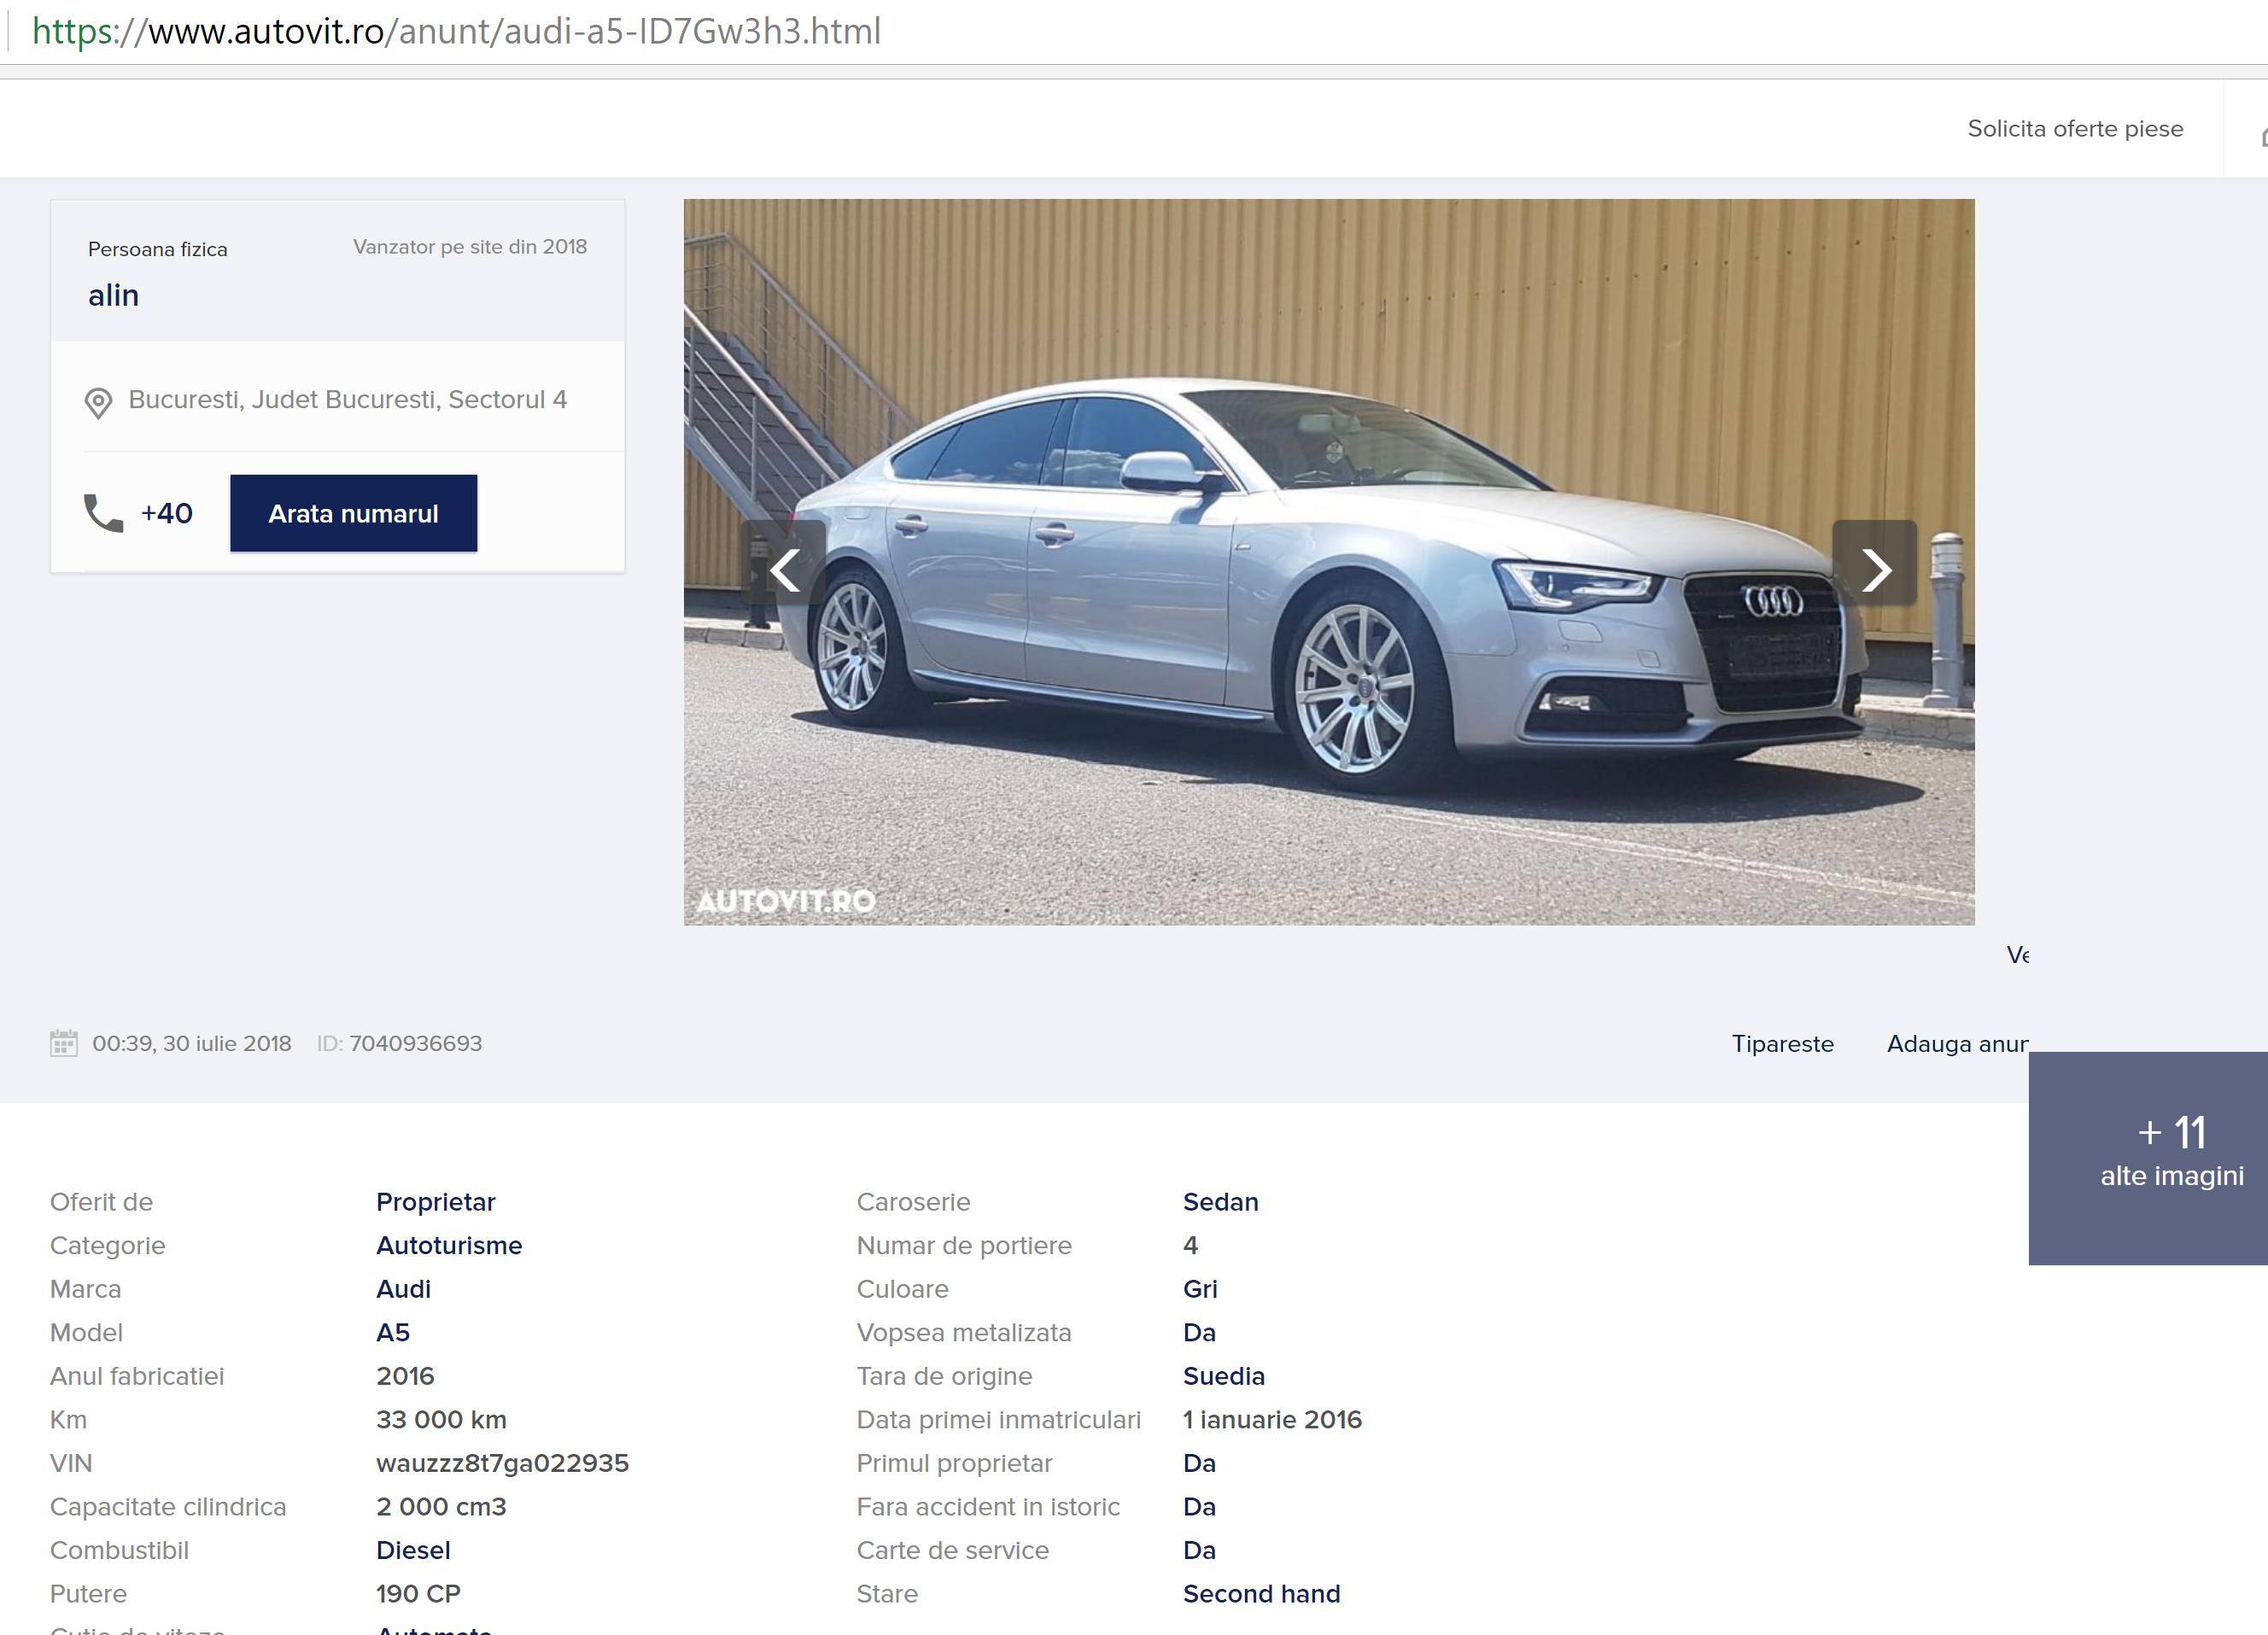Screen dimensions: 2268x1635
Task: Click the 190 CP power value
Action: (x=419, y=1593)
